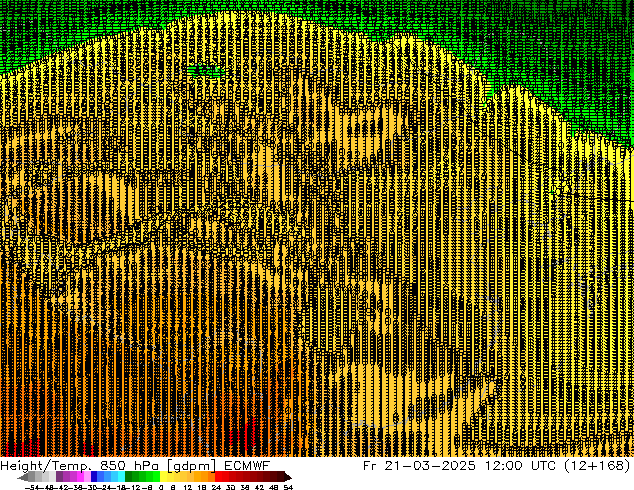
Task: Click the '24' label on the temperature scale
Action: 216,488
